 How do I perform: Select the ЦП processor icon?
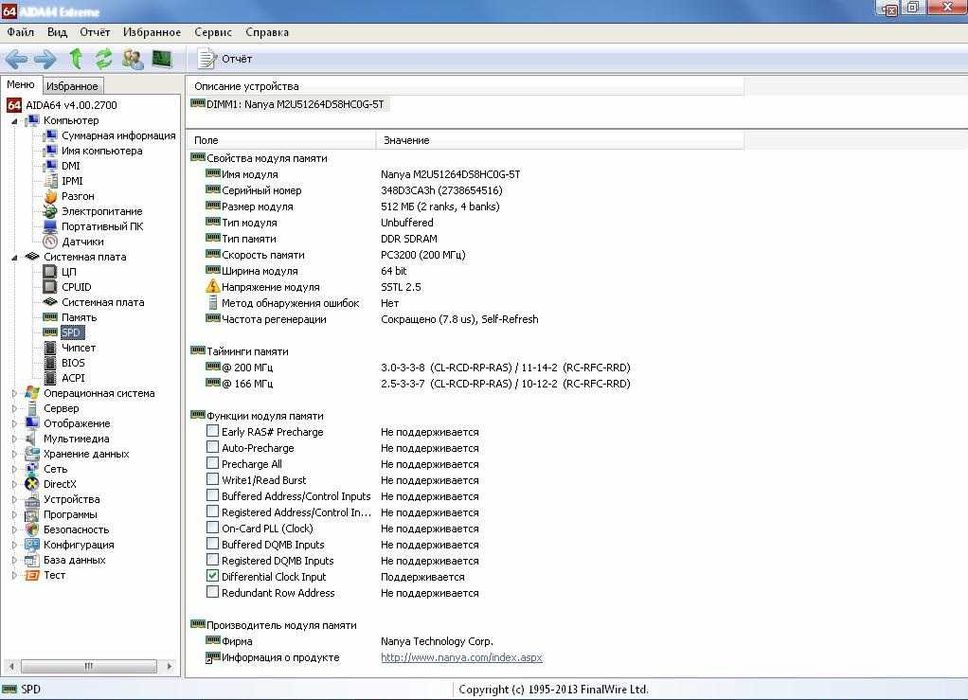(x=50, y=272)
